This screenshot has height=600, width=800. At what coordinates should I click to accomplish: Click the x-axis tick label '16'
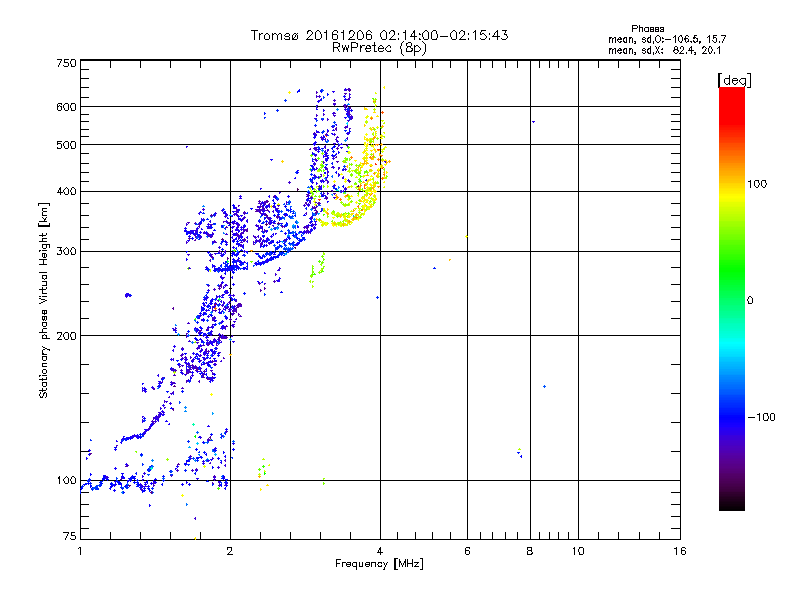tap(680, 551)
